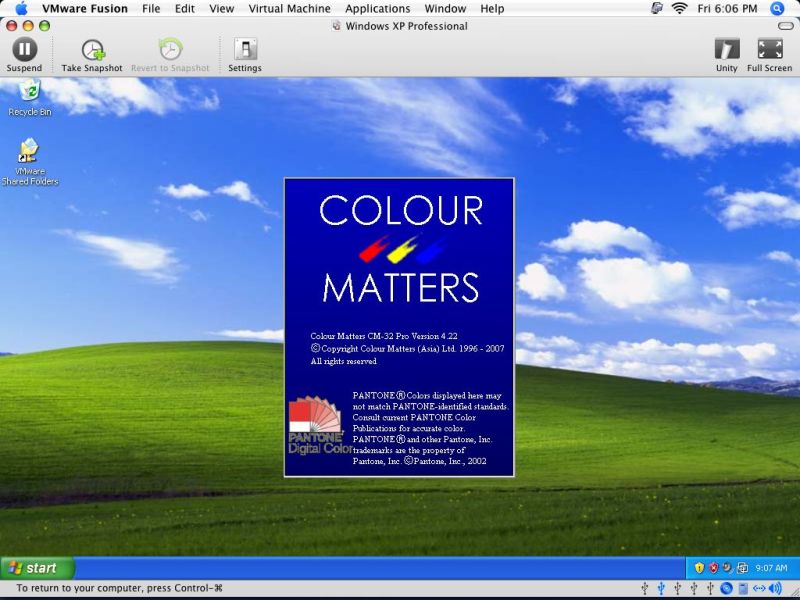The image size is (800, 600).
Task: Click the 'All rights reserved' text
Action: [x=343, y=361]
